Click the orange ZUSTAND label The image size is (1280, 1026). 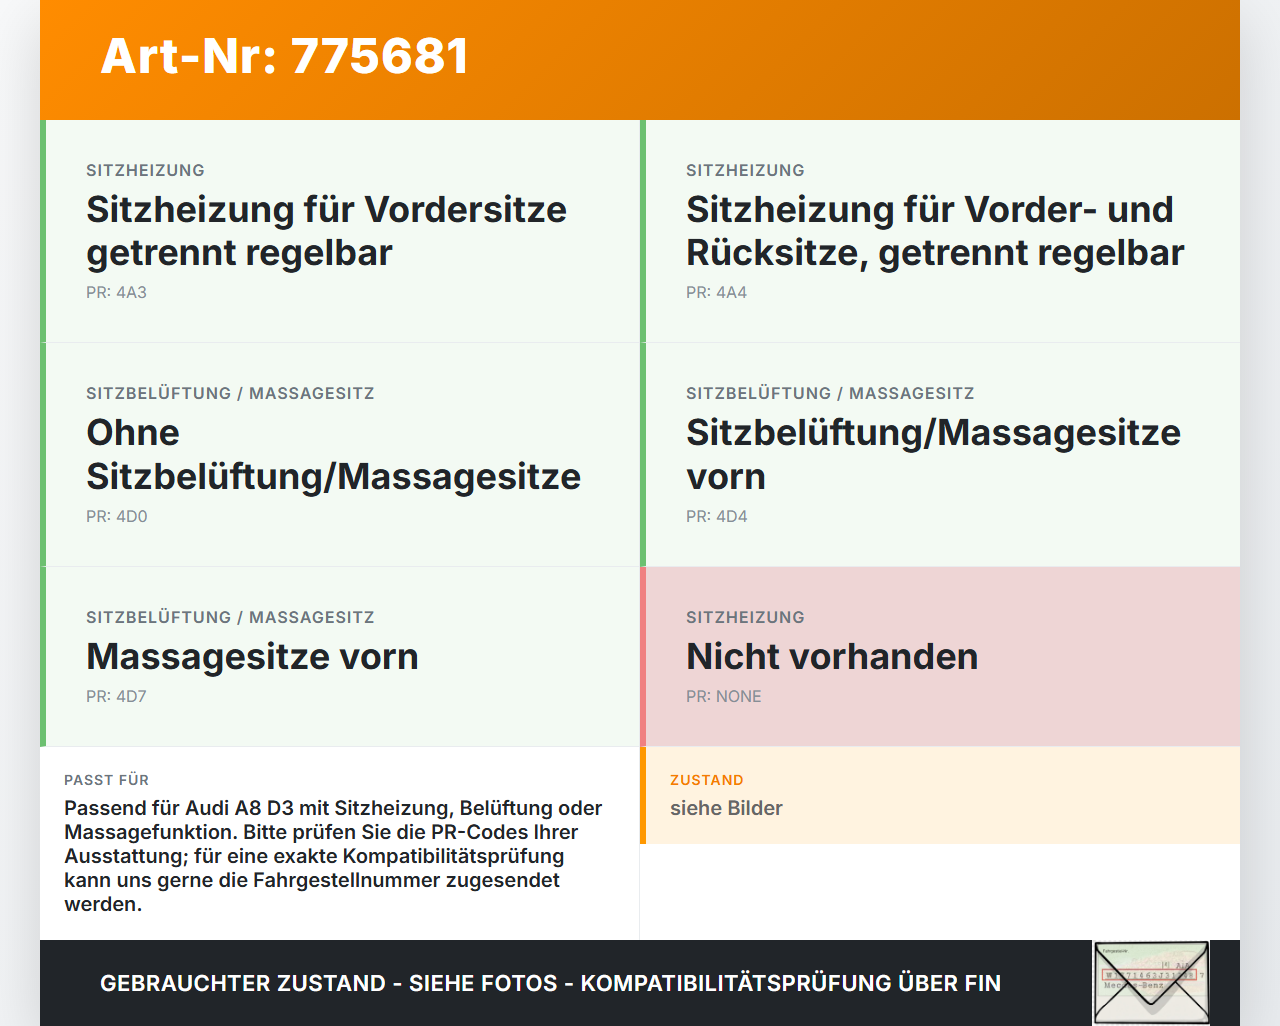707,780
